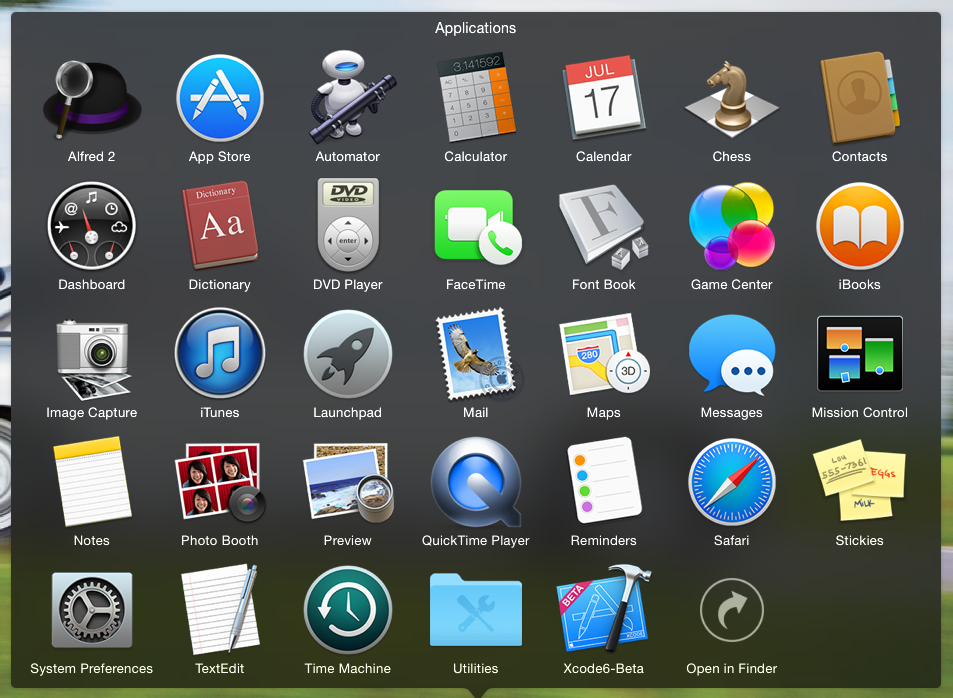Screen dimensions: 953x698
Task: Open the System Preferences gear icon
Action: 92,610
